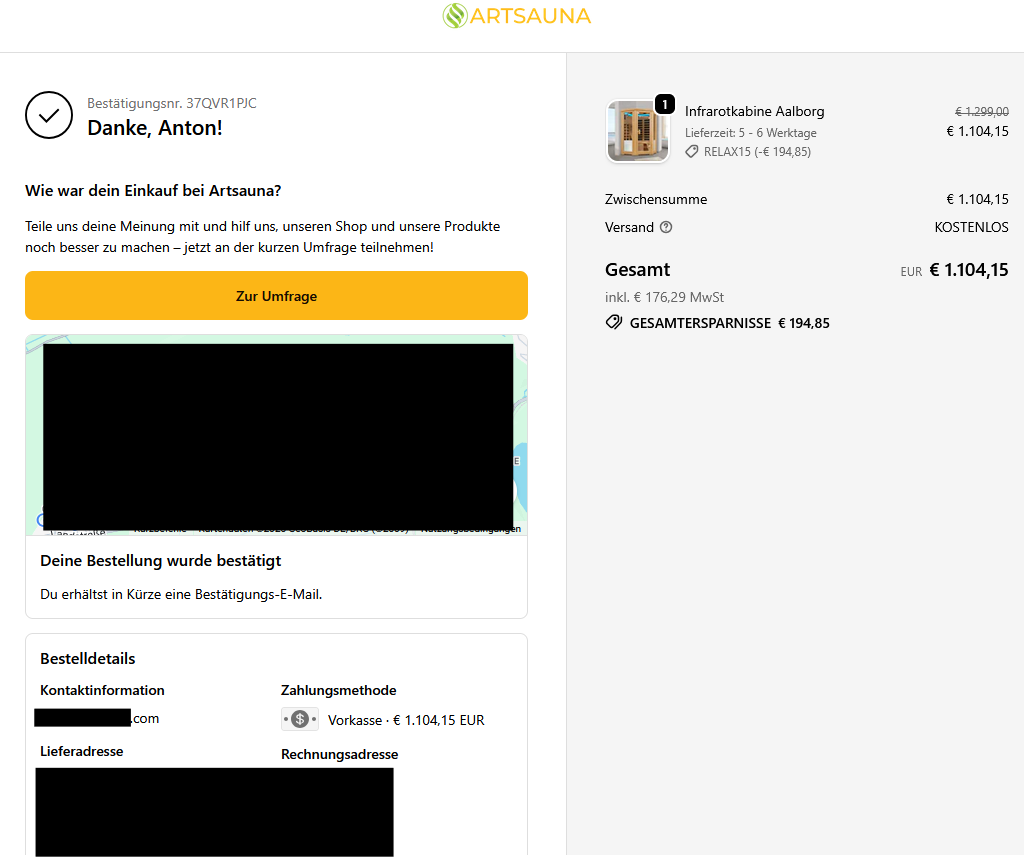Click the Vorkasse payment method icon
The image size is (1024, 857).
click(x=300, y=719)
